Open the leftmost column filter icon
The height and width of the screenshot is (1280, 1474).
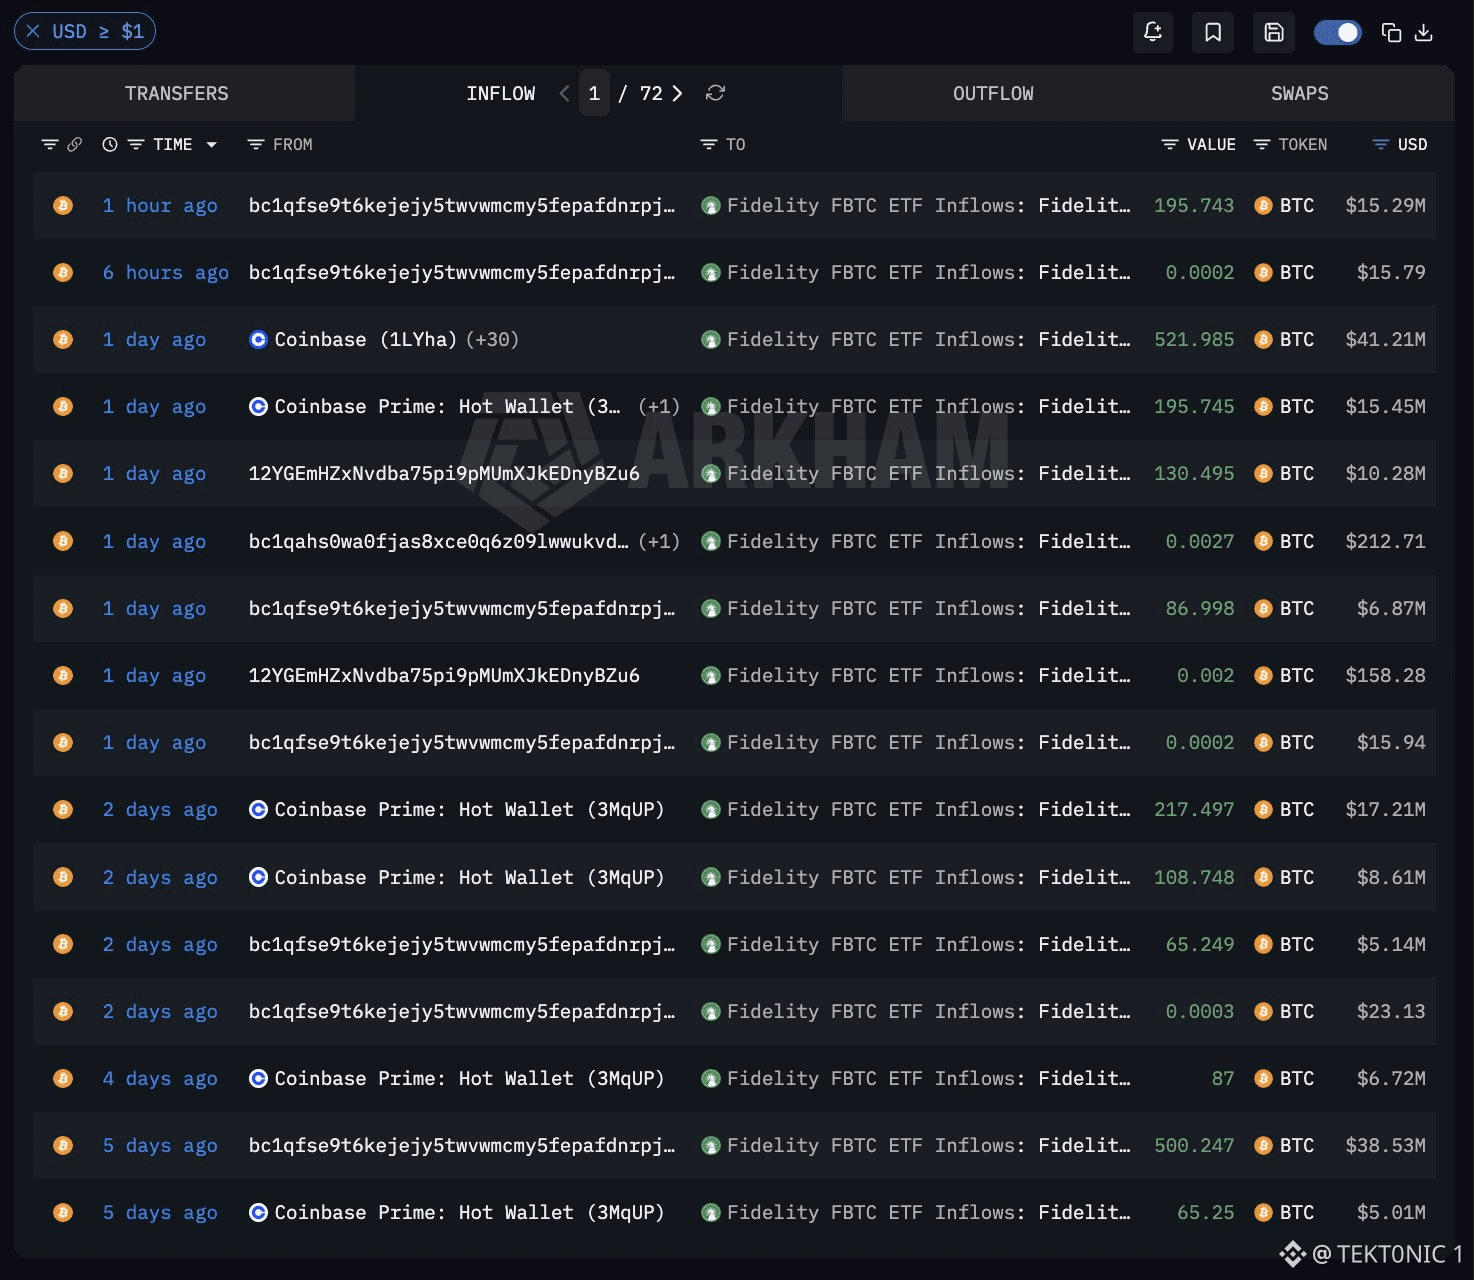pos(49,145)
